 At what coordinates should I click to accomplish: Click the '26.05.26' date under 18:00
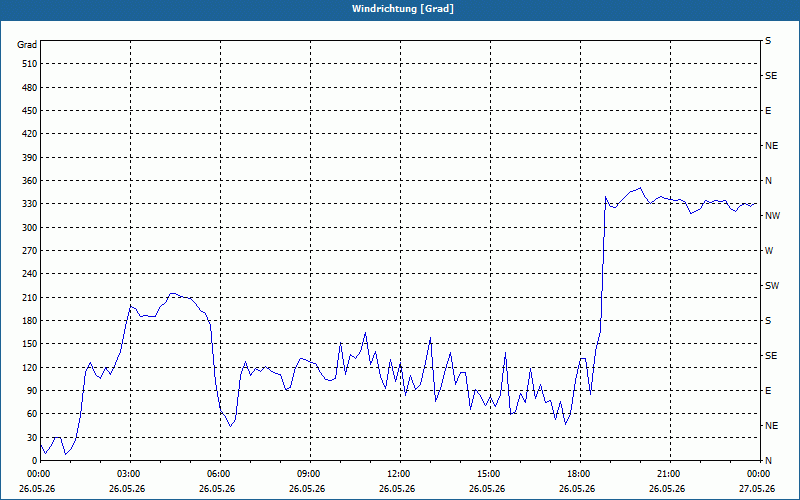pos(577,489)
